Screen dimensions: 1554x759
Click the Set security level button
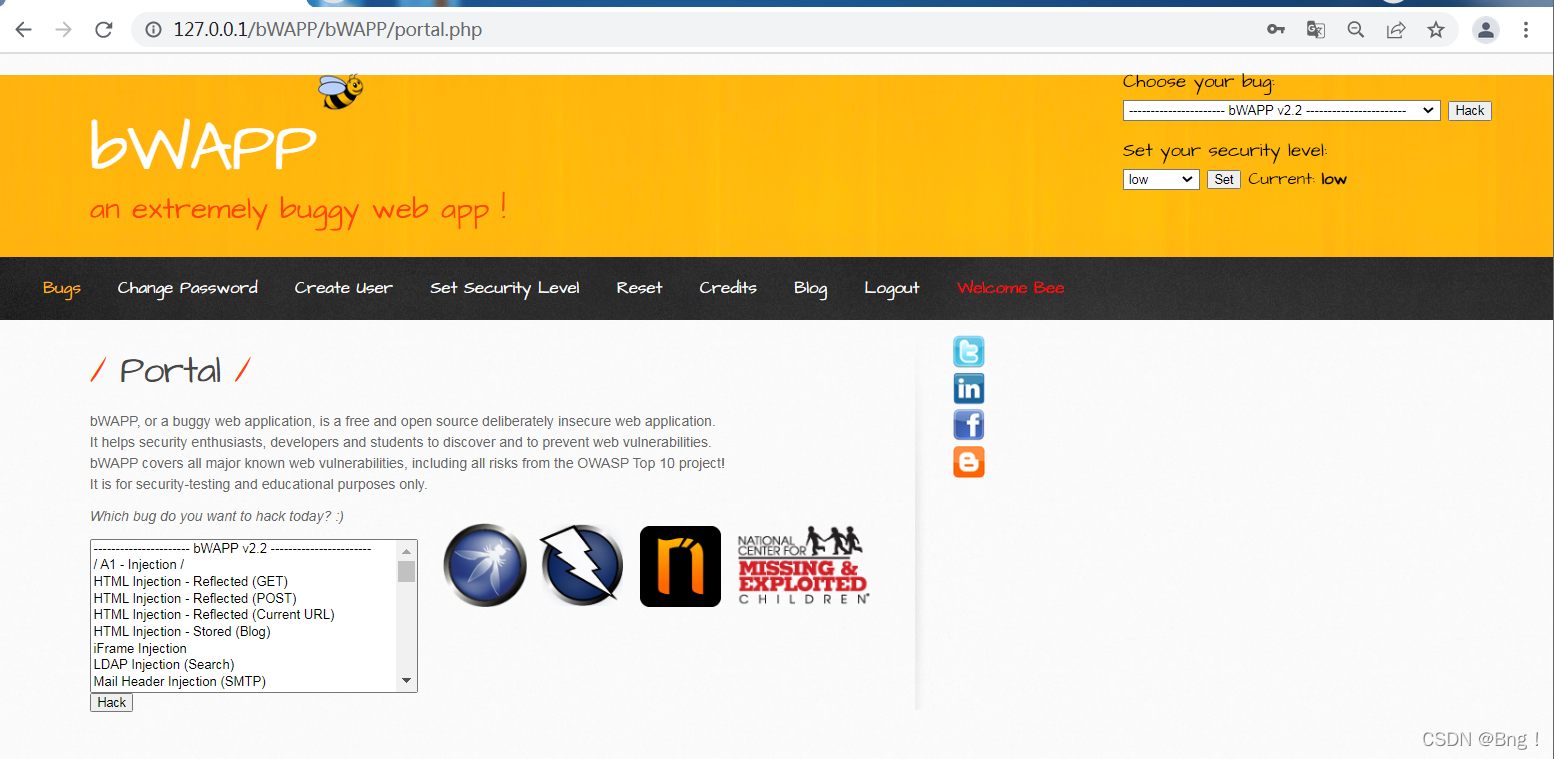1224,180
